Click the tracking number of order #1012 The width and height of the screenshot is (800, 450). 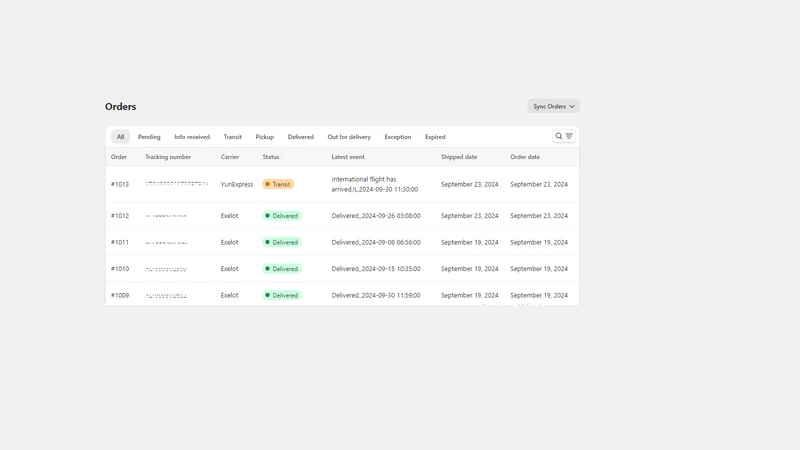pyautogui.click(x=166, y=216)
